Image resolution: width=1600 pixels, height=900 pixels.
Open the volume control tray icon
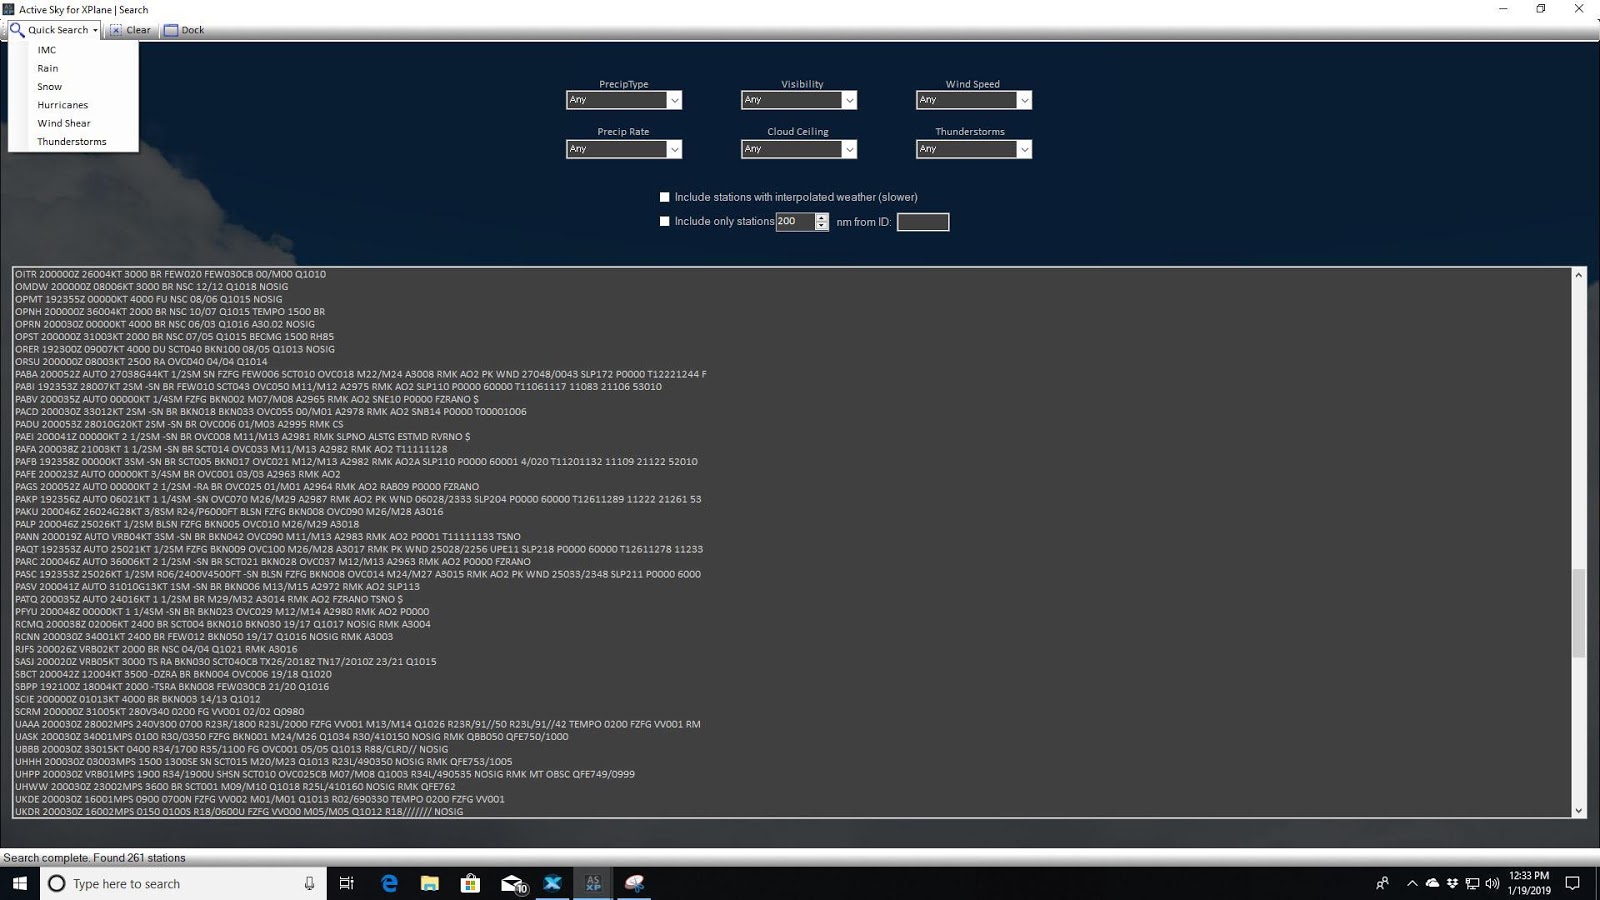1492,883
